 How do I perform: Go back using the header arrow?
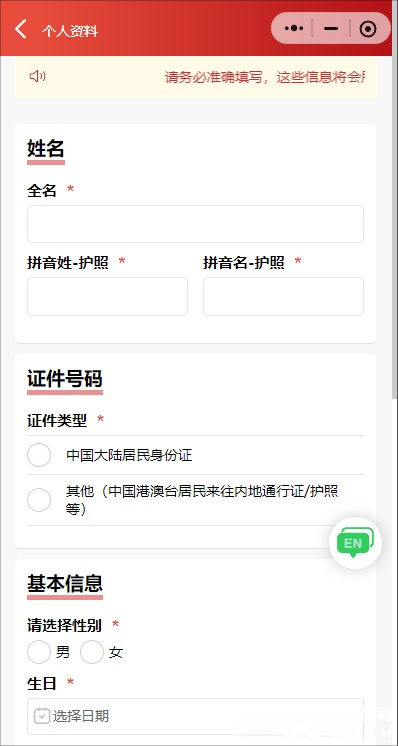(x=20, y=29)
